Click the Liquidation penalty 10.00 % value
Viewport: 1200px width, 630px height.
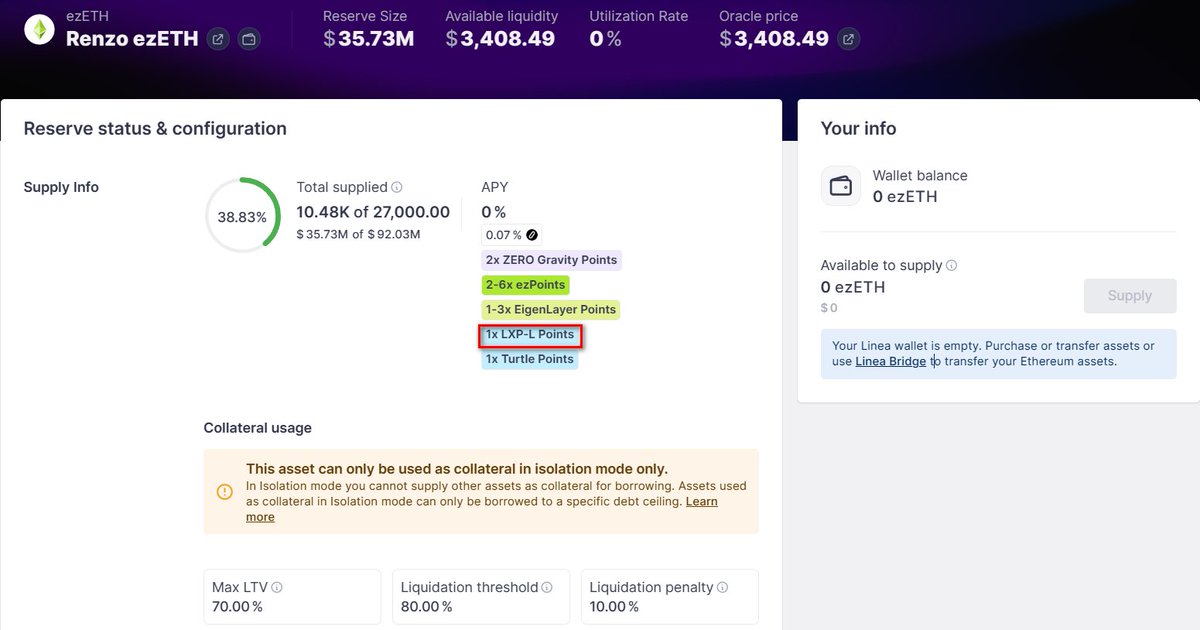(615, 607)
